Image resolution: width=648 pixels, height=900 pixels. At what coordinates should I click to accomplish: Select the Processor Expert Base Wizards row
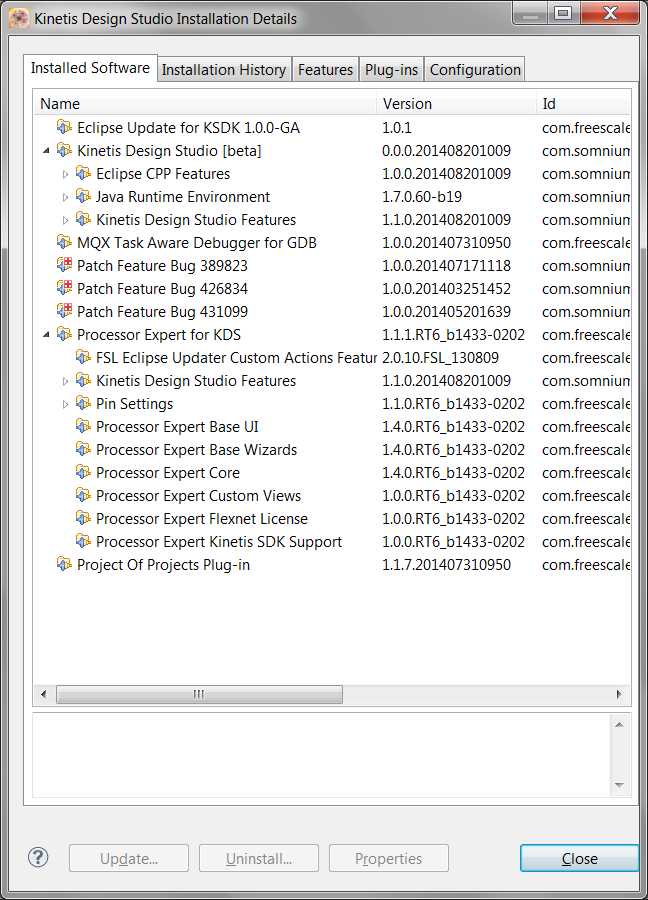[x=196, y=450]
